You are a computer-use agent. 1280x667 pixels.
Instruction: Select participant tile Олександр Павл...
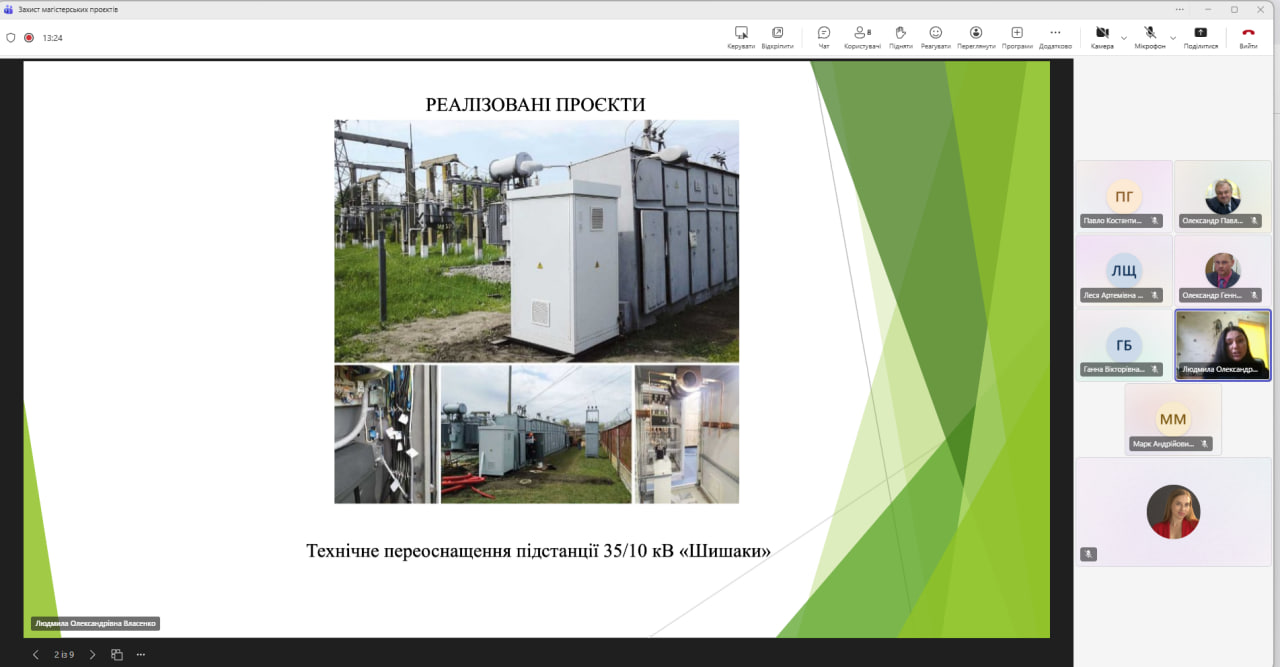(x=1222, y=196)
